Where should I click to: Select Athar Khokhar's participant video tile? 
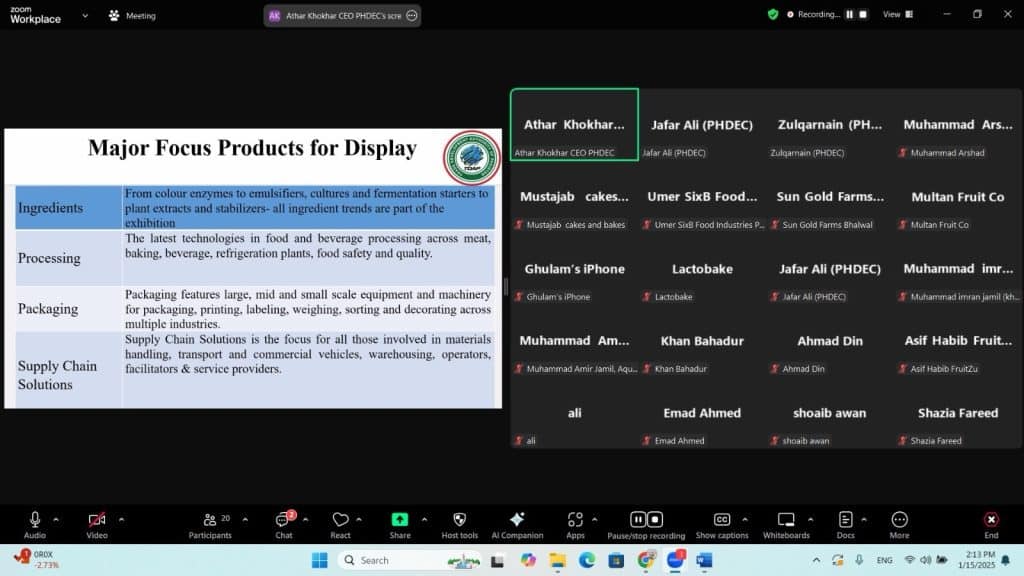click(574, 124)
